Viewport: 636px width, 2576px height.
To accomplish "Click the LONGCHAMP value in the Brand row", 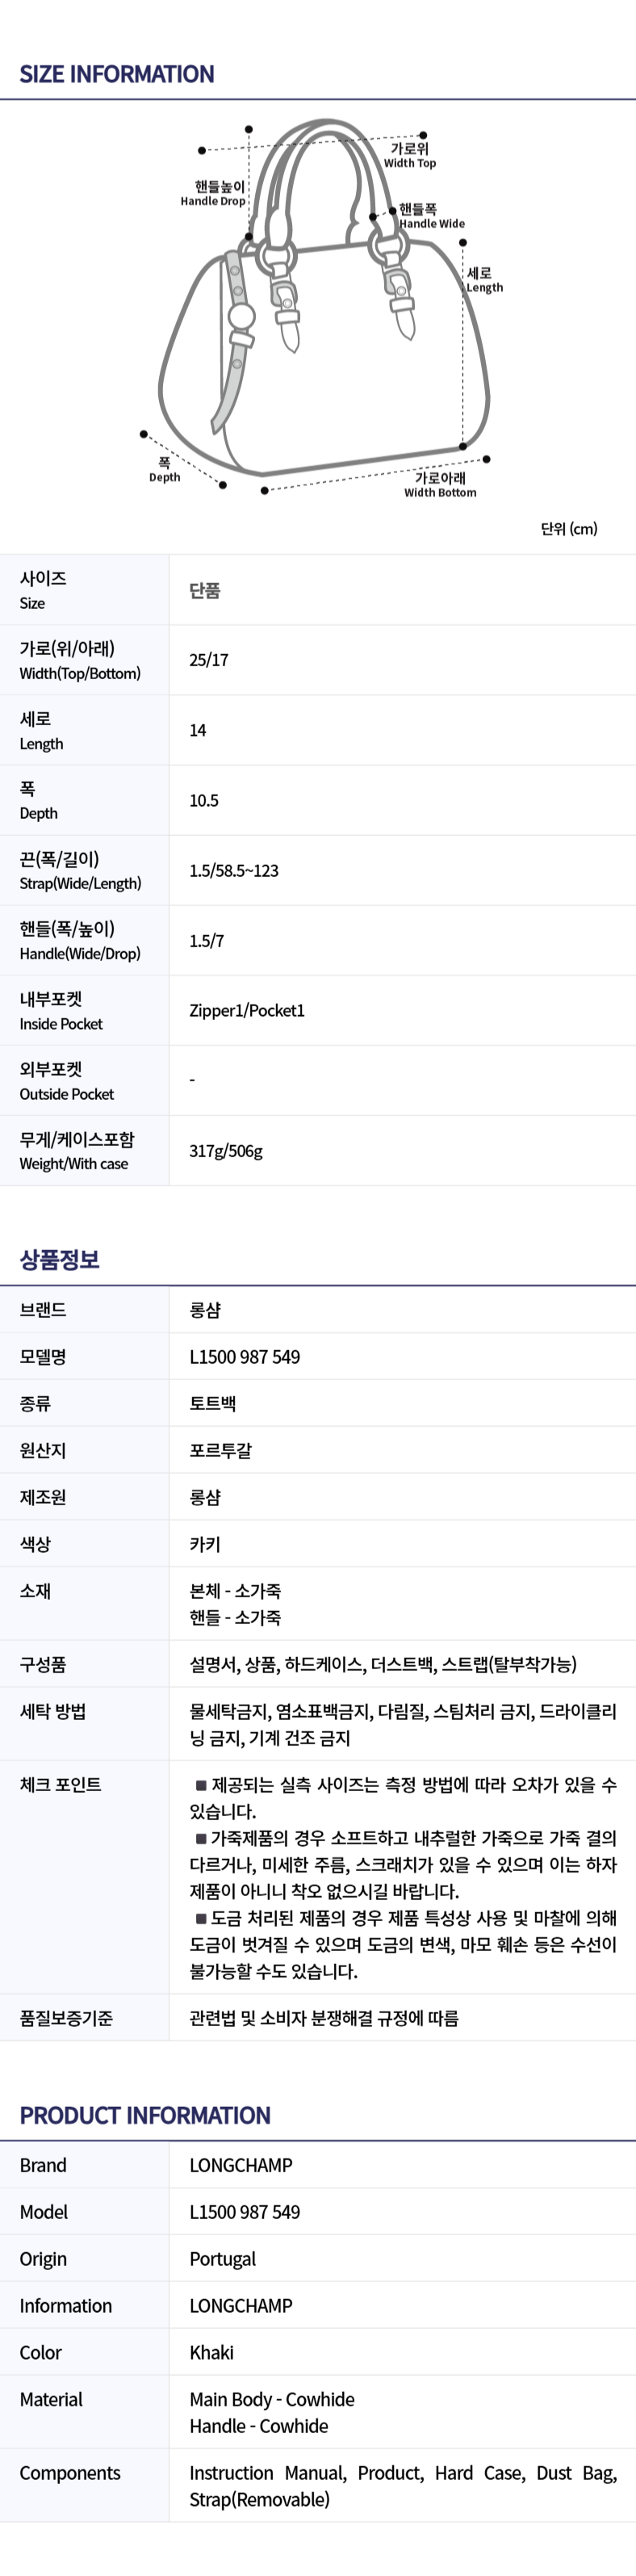I will pos(241,2165).
